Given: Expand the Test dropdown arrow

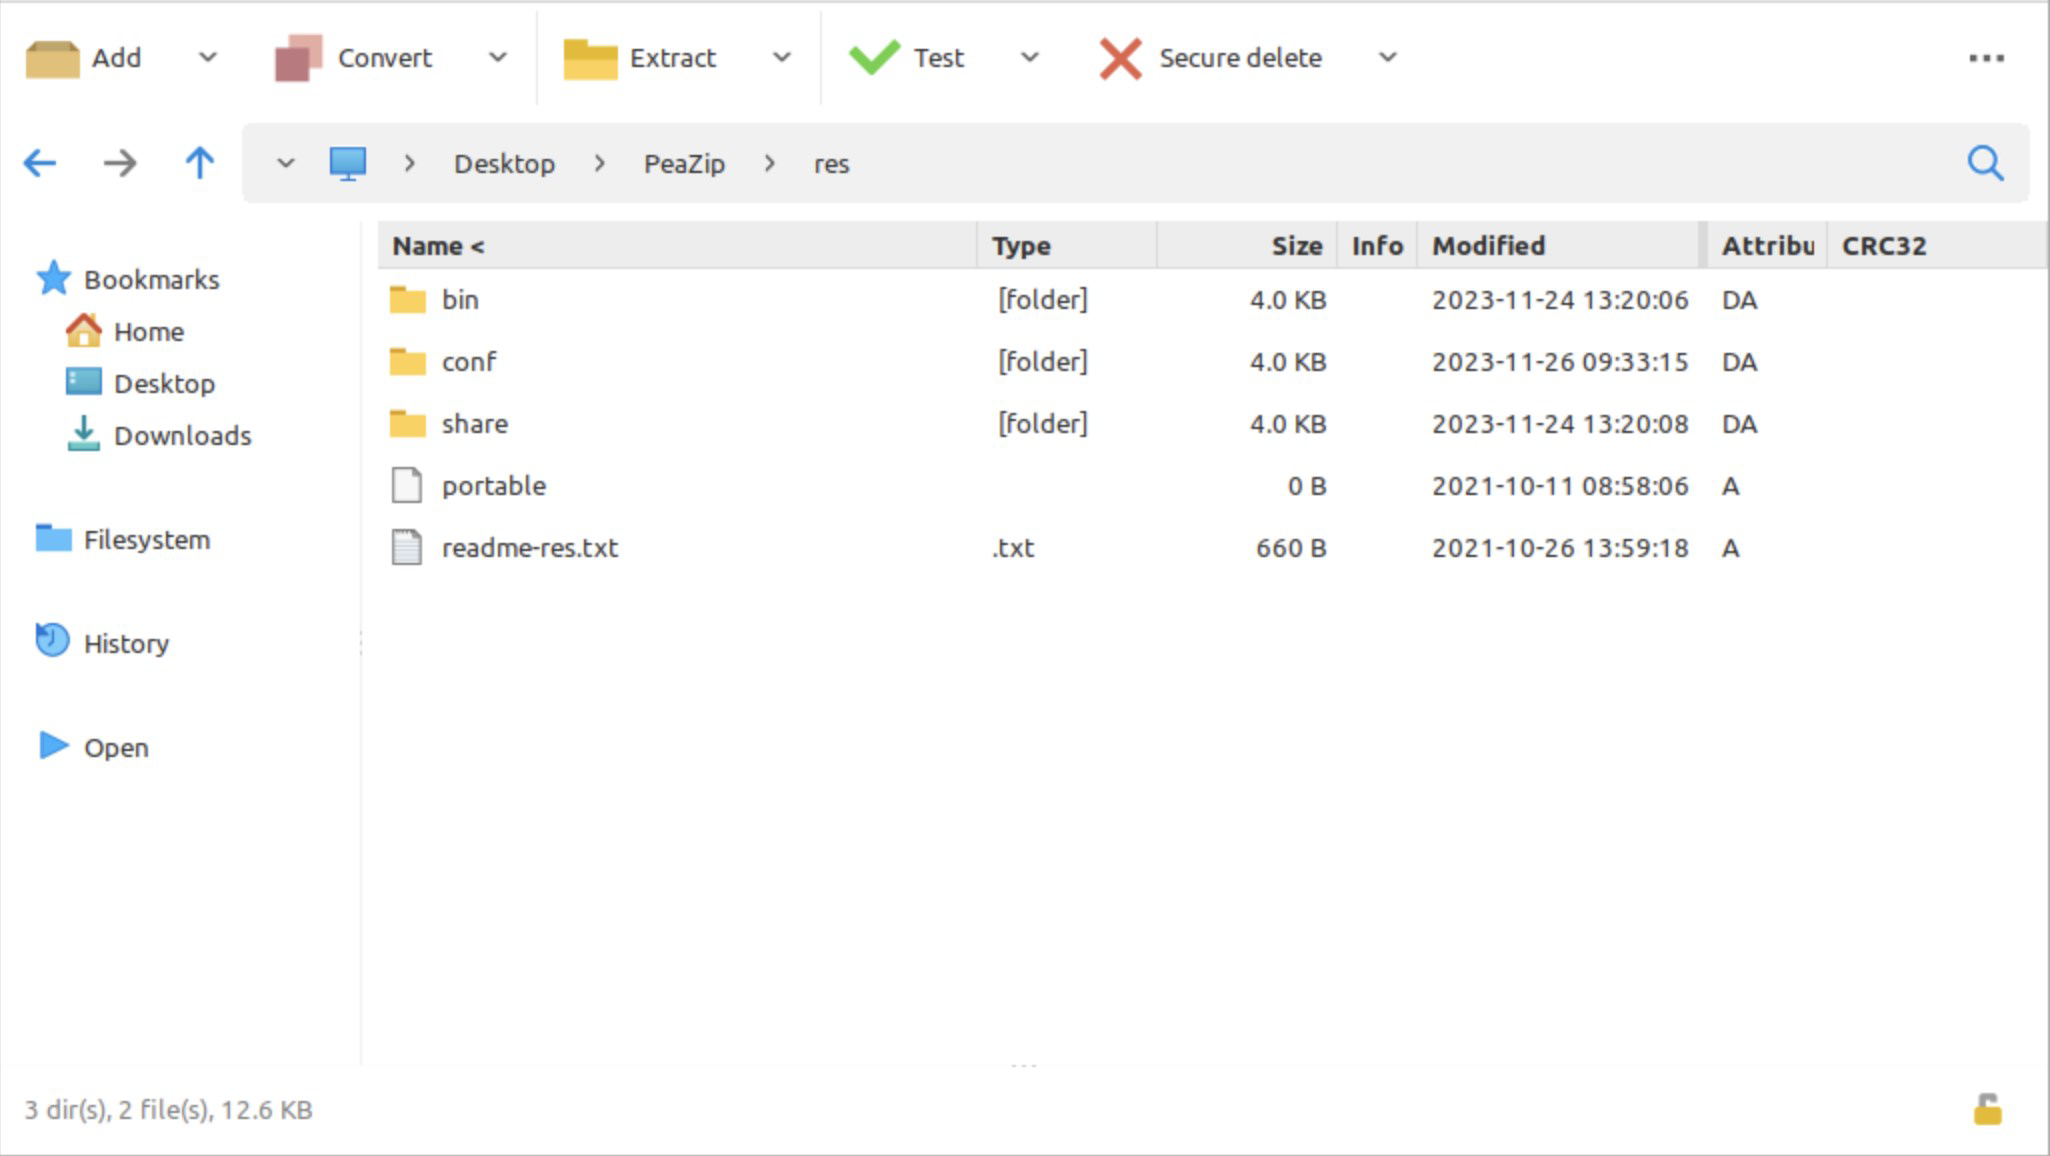Looking at the screenshot, I should pos(1030,58).
